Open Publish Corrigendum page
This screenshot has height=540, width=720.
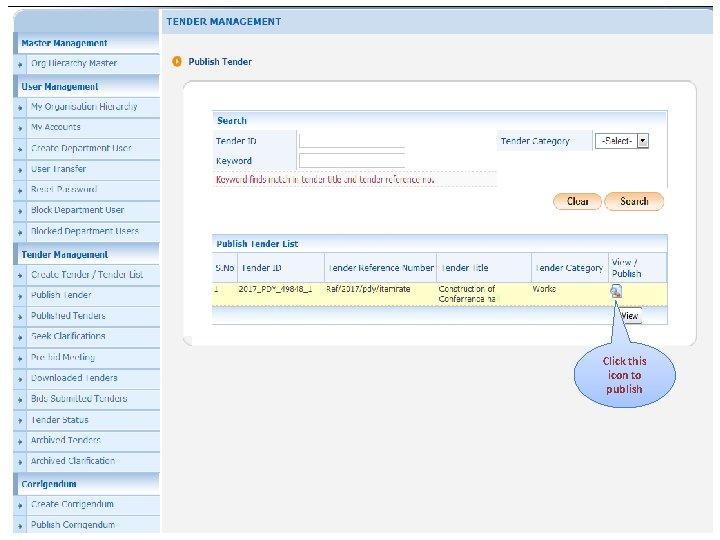73,525
